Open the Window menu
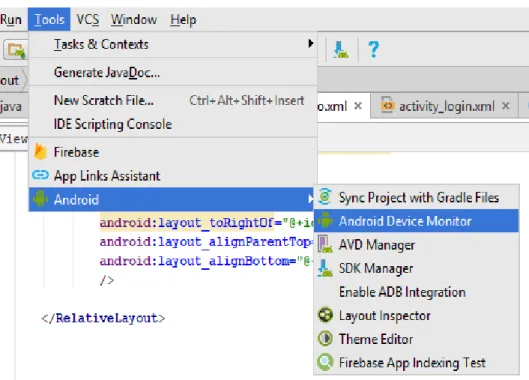Screen dimensions: 529x380 [134, 20]
